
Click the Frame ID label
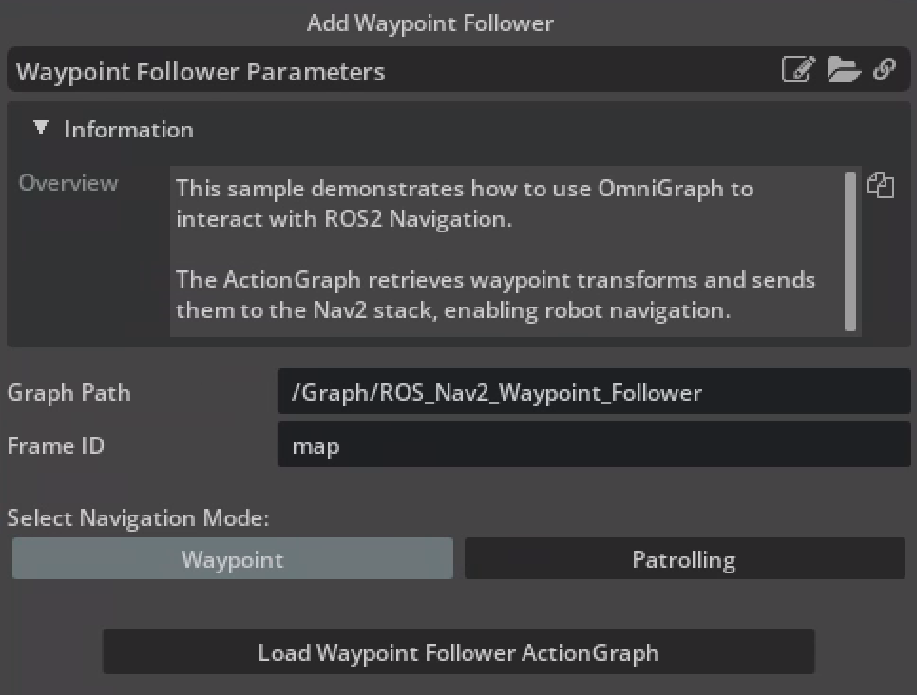click(x=56, y=446)
